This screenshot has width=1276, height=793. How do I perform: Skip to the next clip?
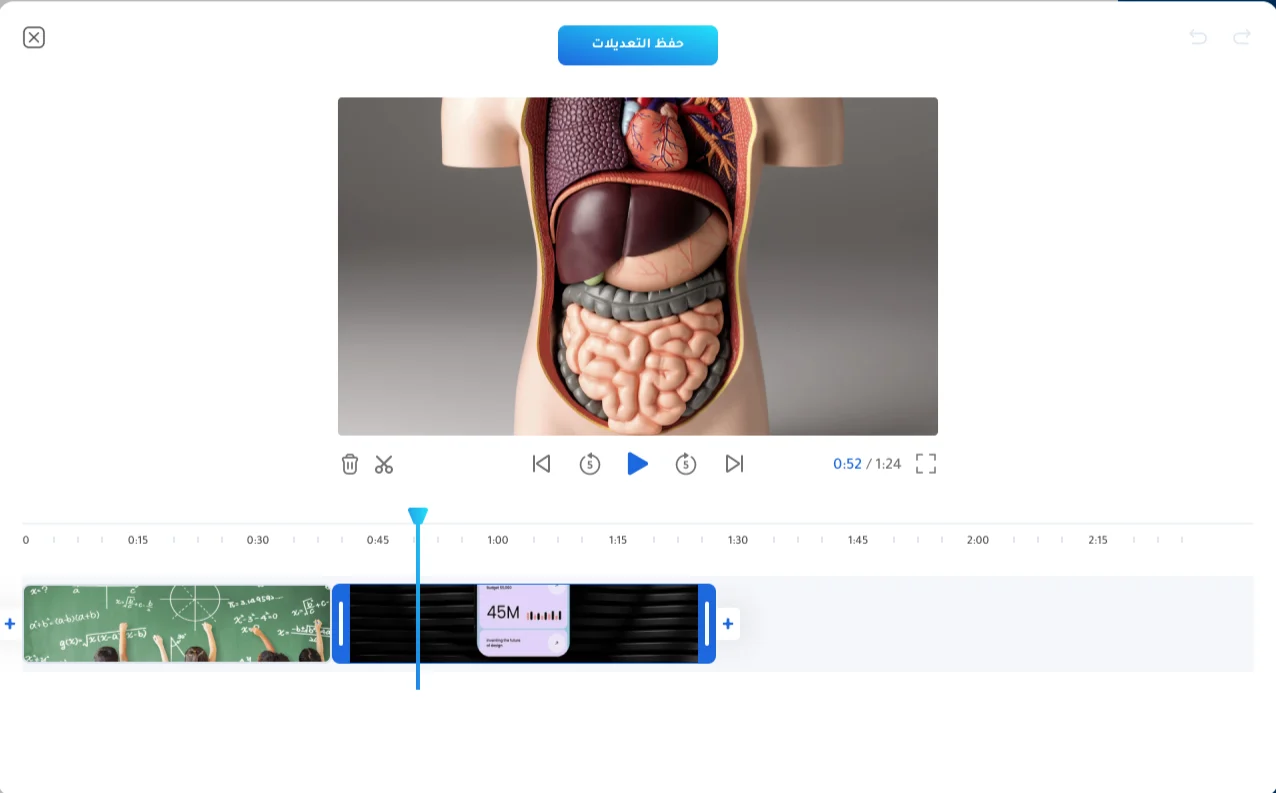[x=735, y=464]
